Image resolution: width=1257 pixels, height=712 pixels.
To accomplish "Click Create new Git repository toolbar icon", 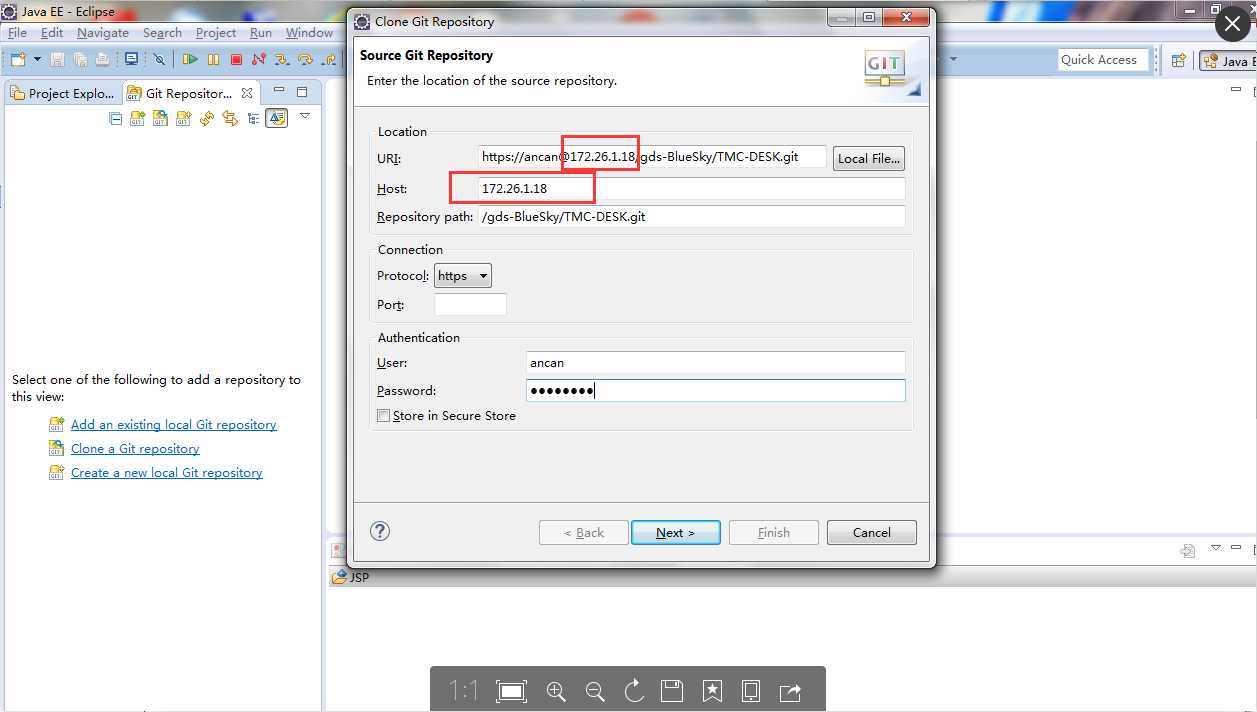I will tap(183, 118).
